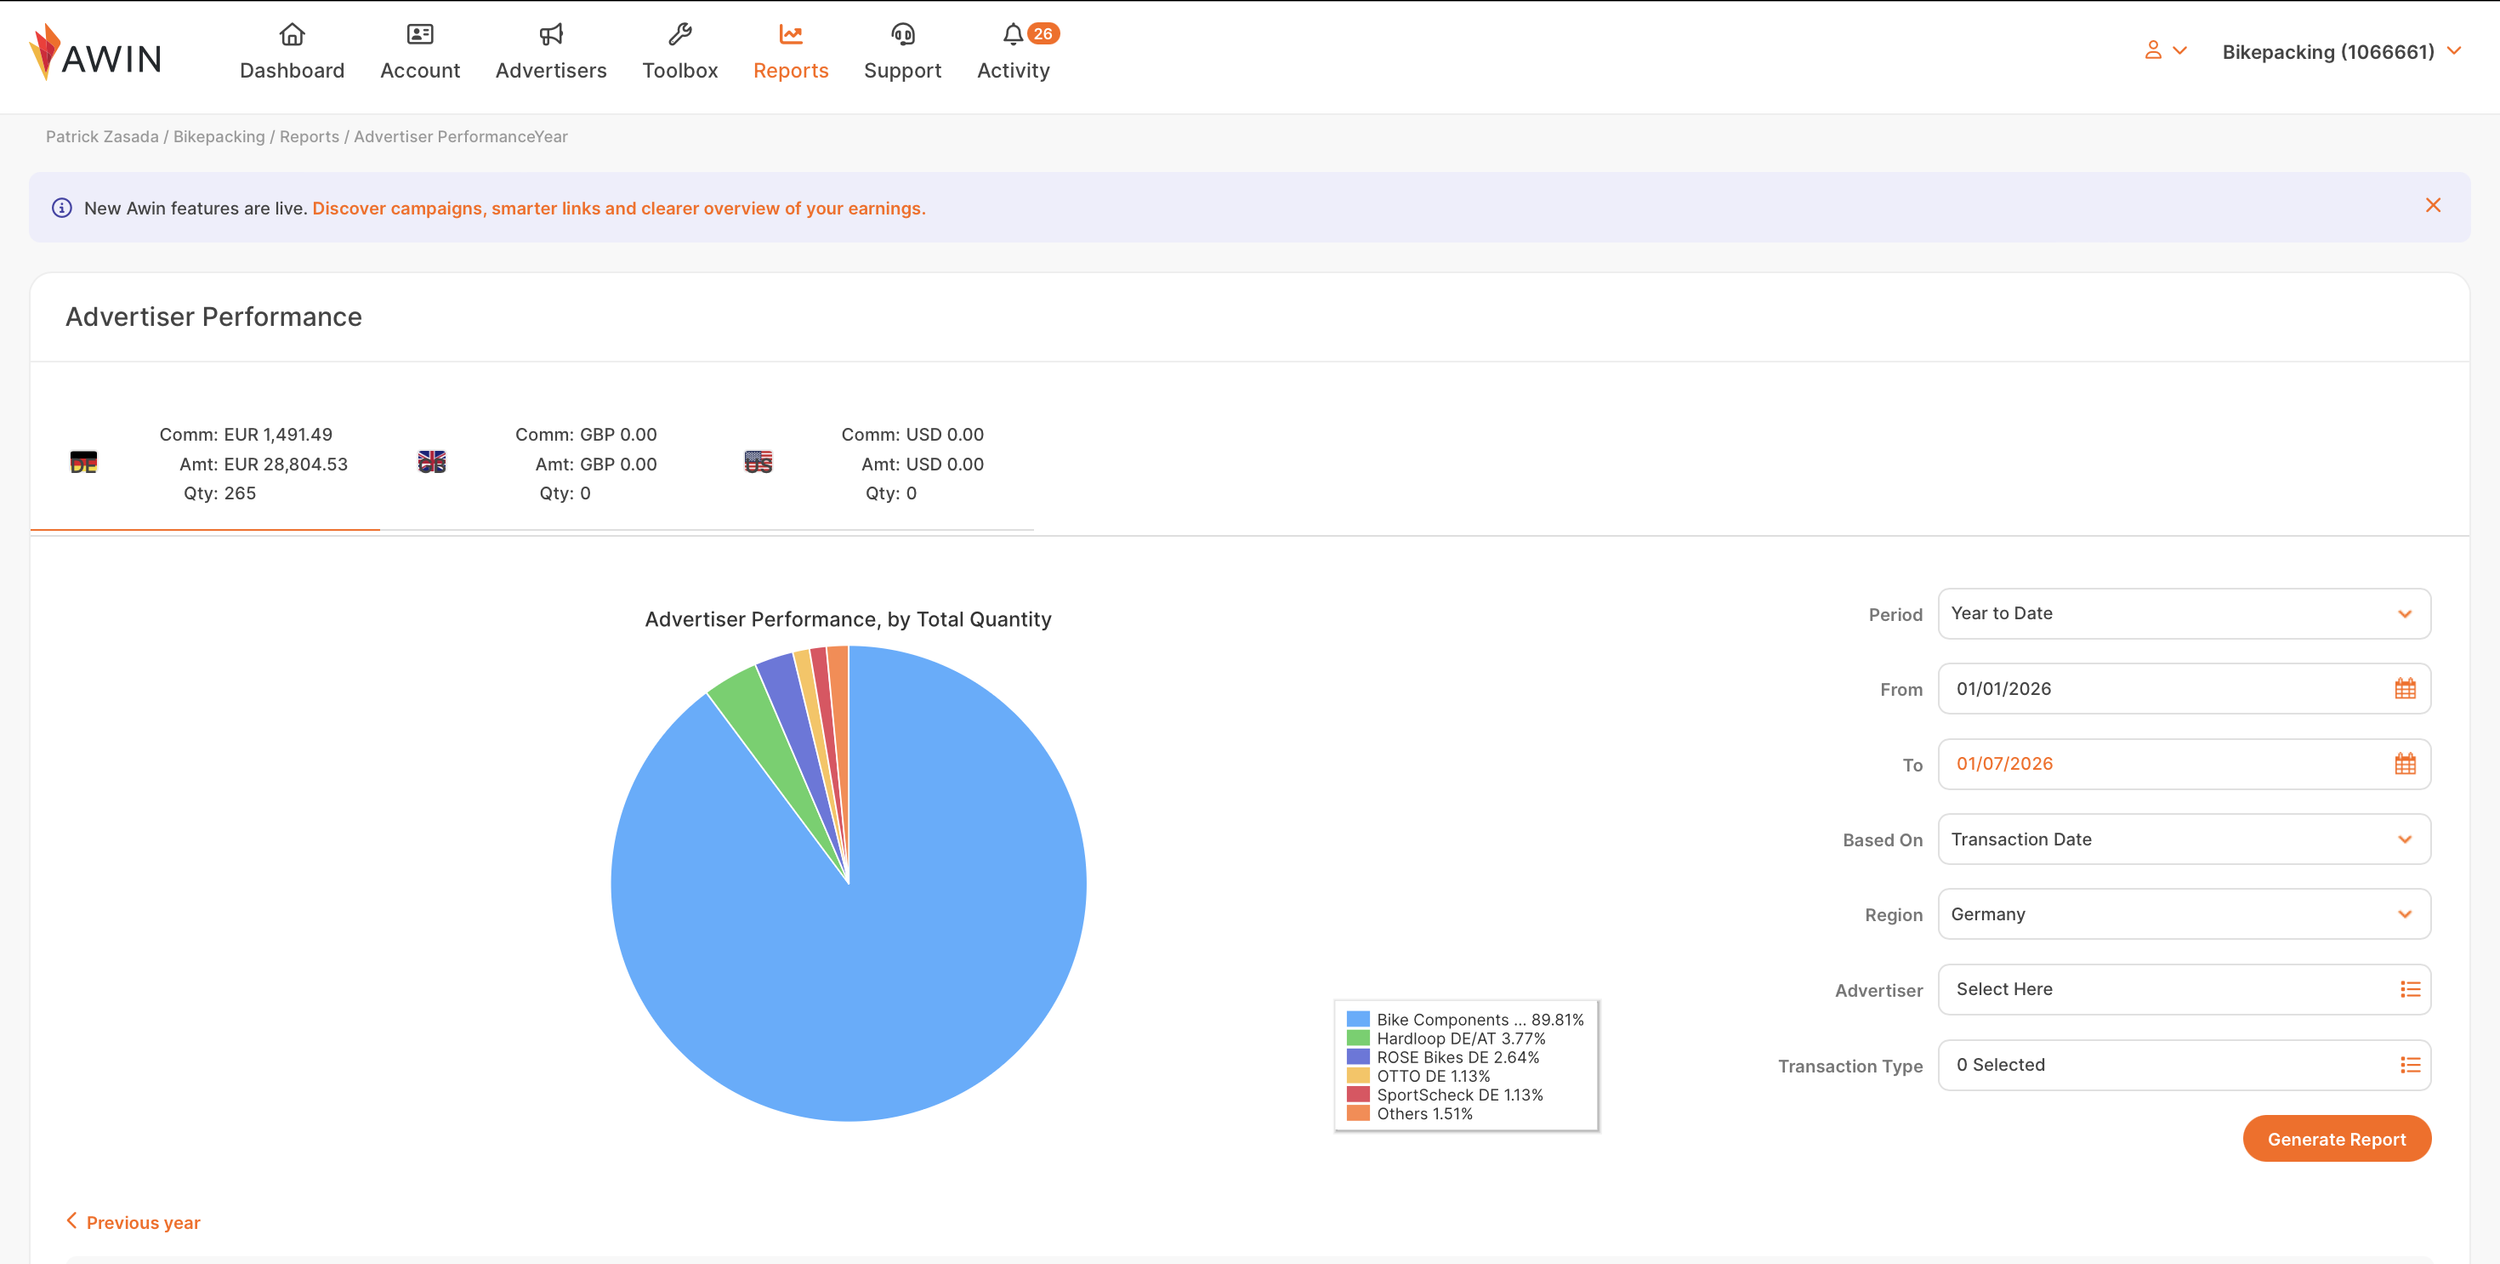Click the Advertiser Select Here field

2184,989
